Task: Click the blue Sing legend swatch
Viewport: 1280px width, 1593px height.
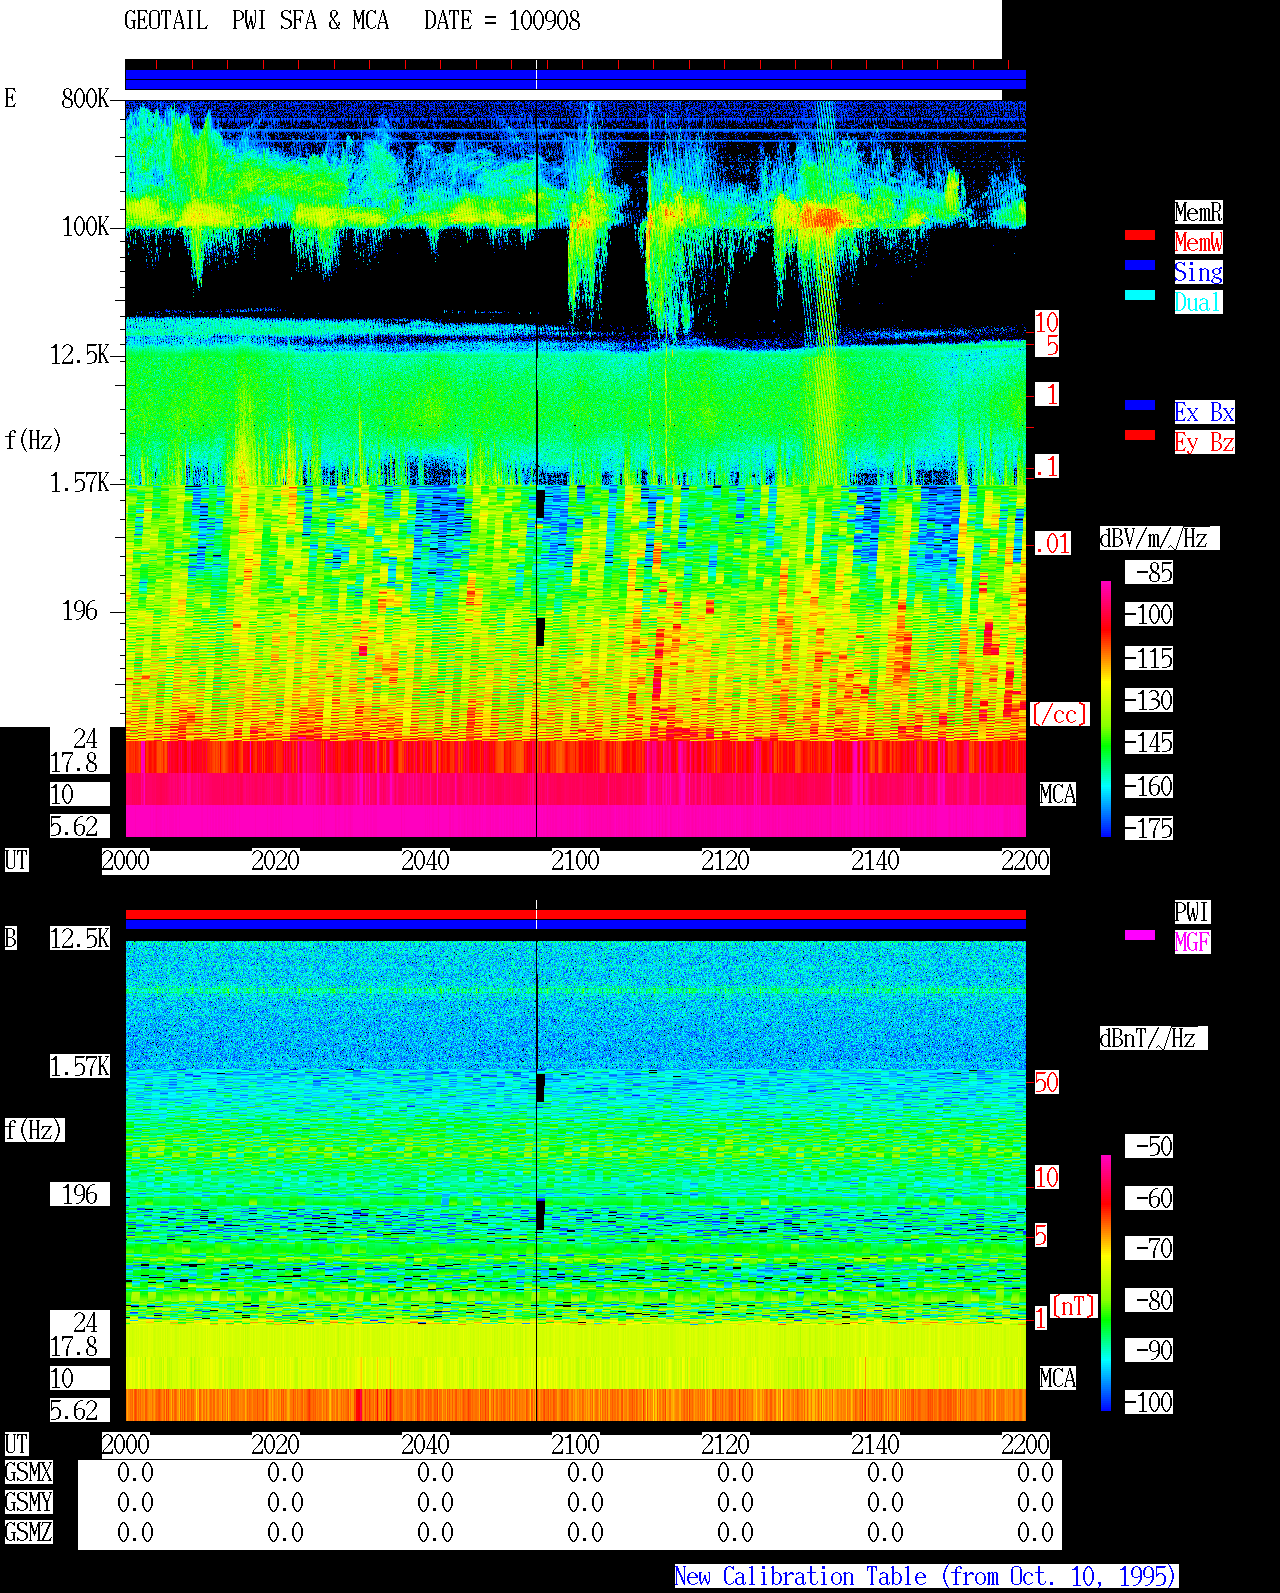Action: point(1140,265)
